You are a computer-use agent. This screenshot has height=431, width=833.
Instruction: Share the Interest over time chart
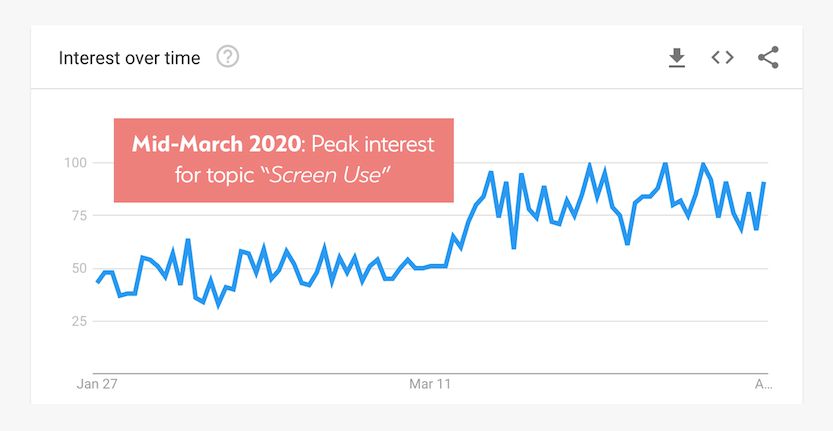tap(768, 58)
